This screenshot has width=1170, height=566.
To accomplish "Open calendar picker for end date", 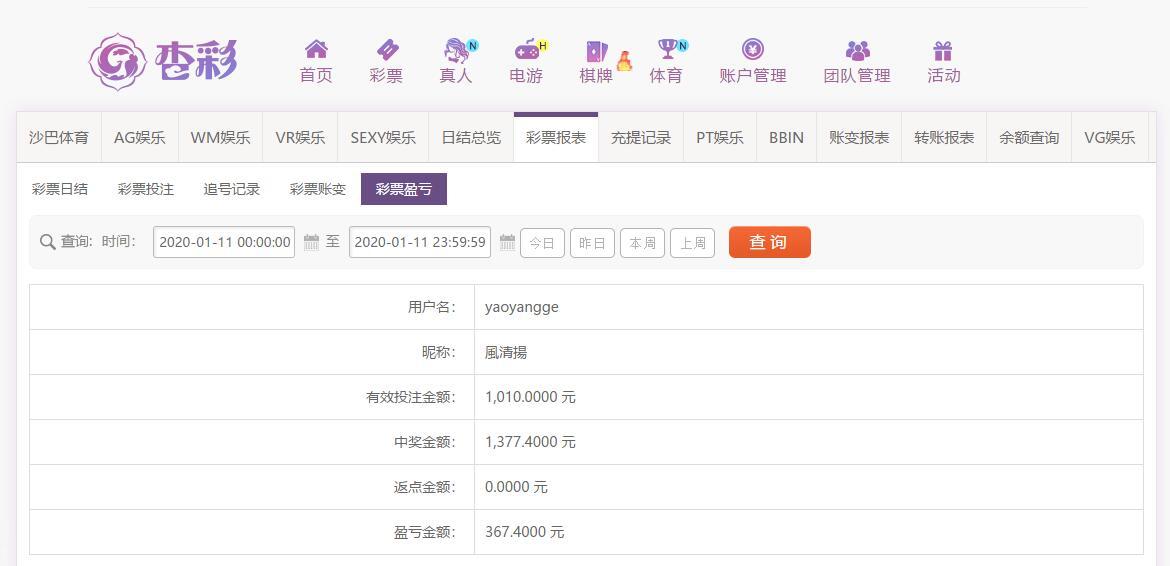I will [507, 242].
